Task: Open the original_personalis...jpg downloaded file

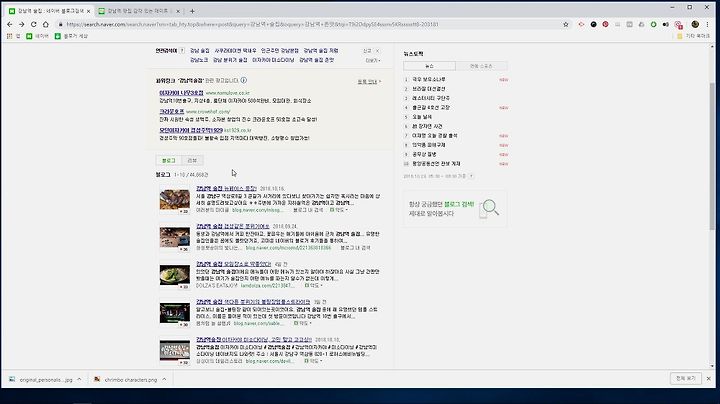Action: [x=41, y=380]
